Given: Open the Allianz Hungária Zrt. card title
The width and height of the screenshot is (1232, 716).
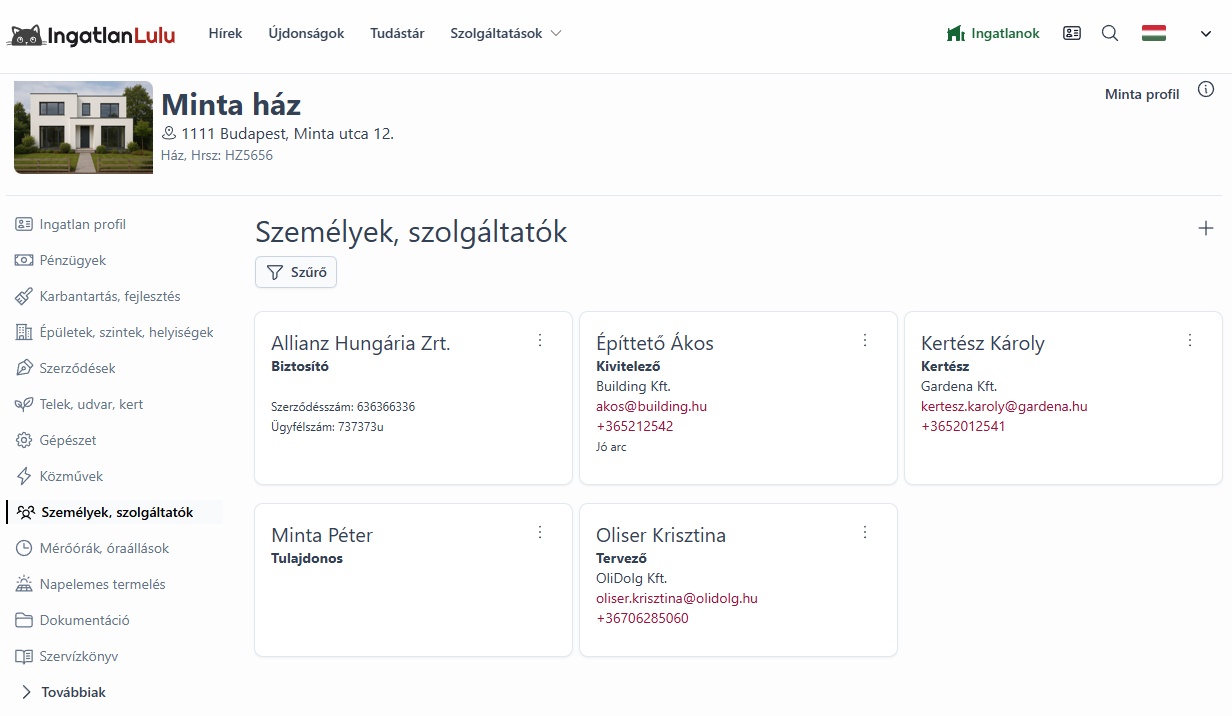Looking at the screenshot, I should [361, 343].
